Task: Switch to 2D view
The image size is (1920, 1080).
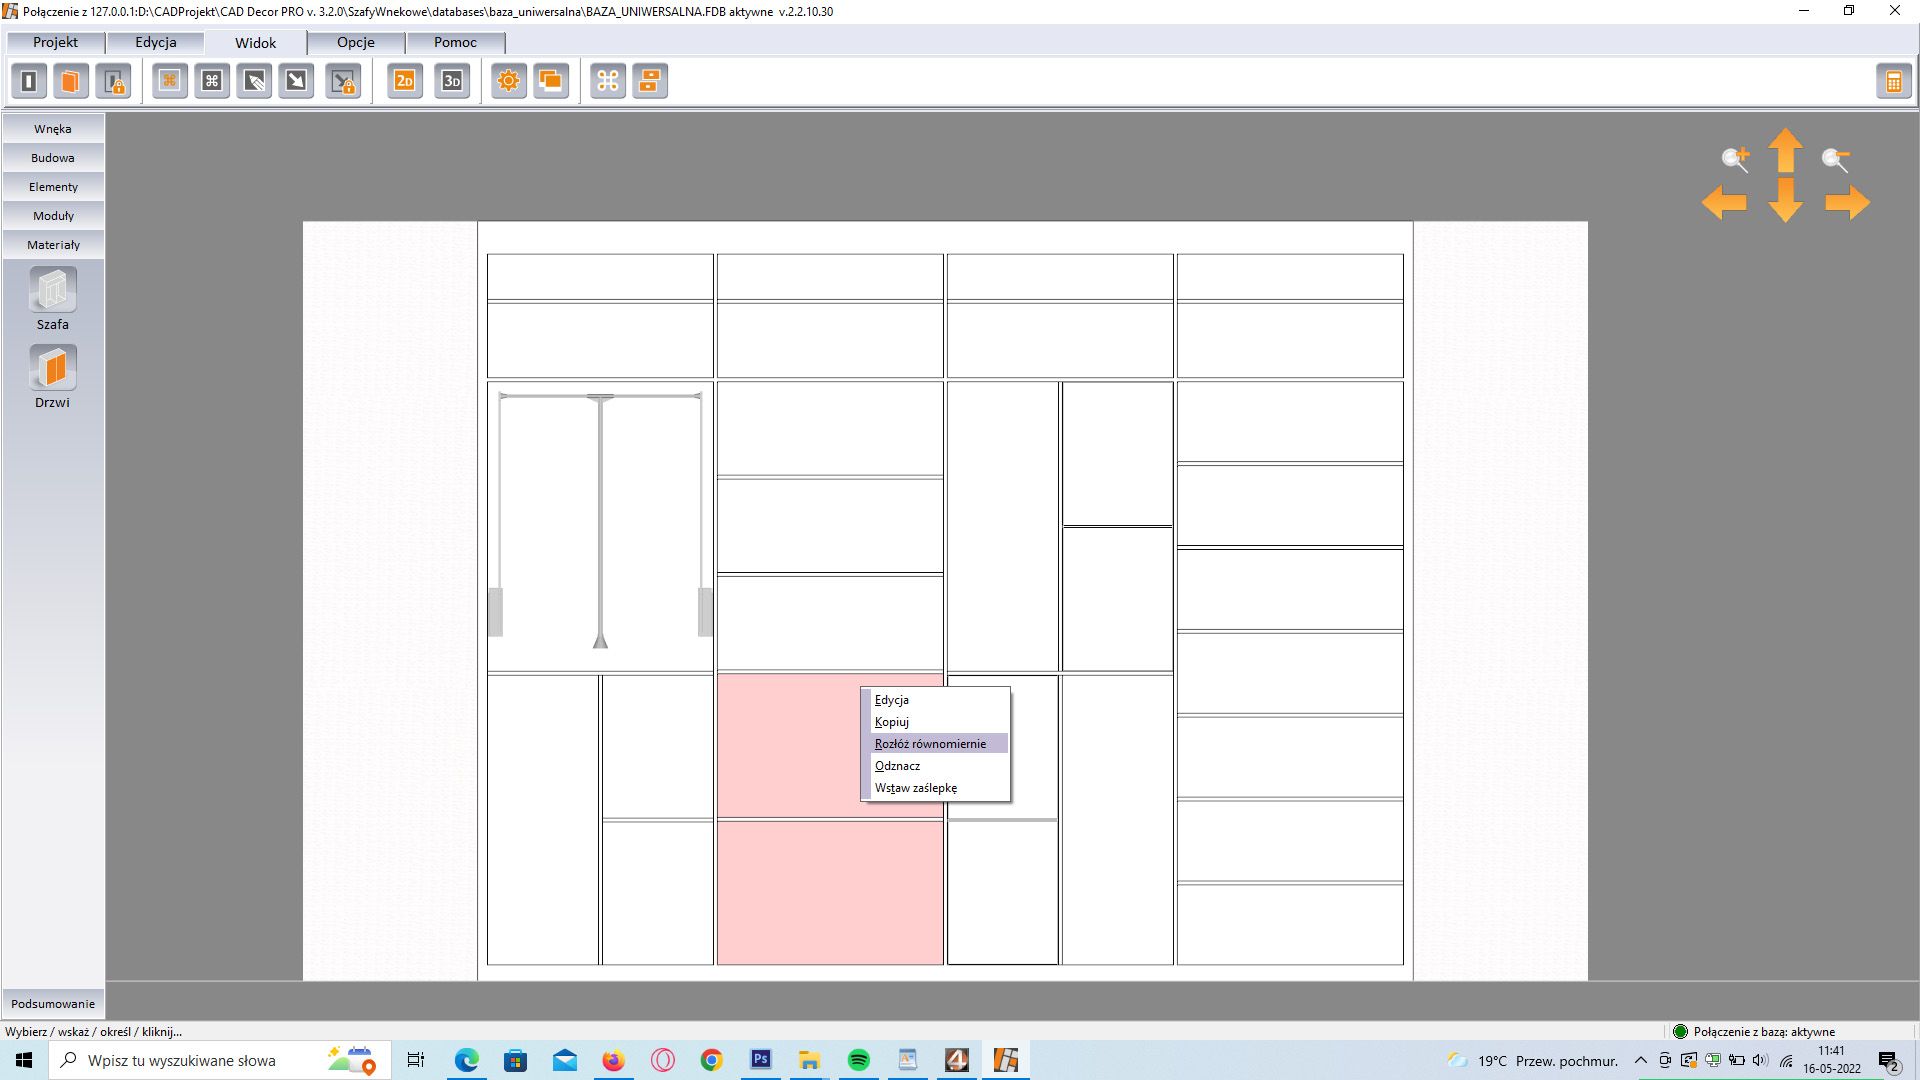Action: [405, 81]
